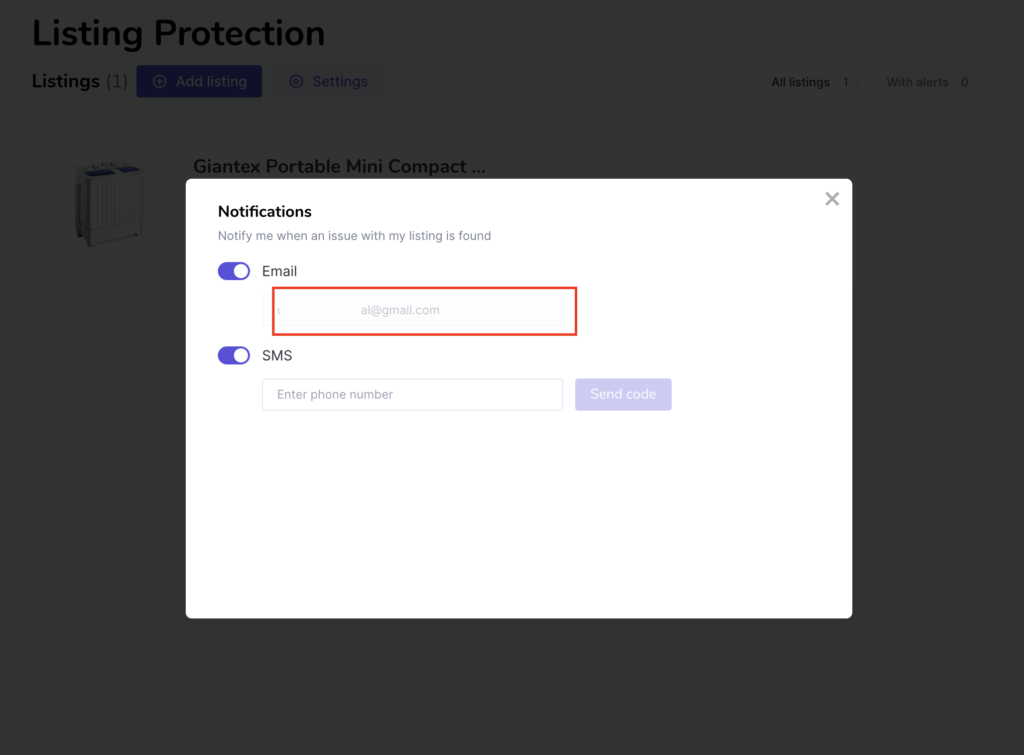The width and height of the screenshot is (1024, 755).
Task: Click the Email label next to toggle
Action: tap(279, 271)
